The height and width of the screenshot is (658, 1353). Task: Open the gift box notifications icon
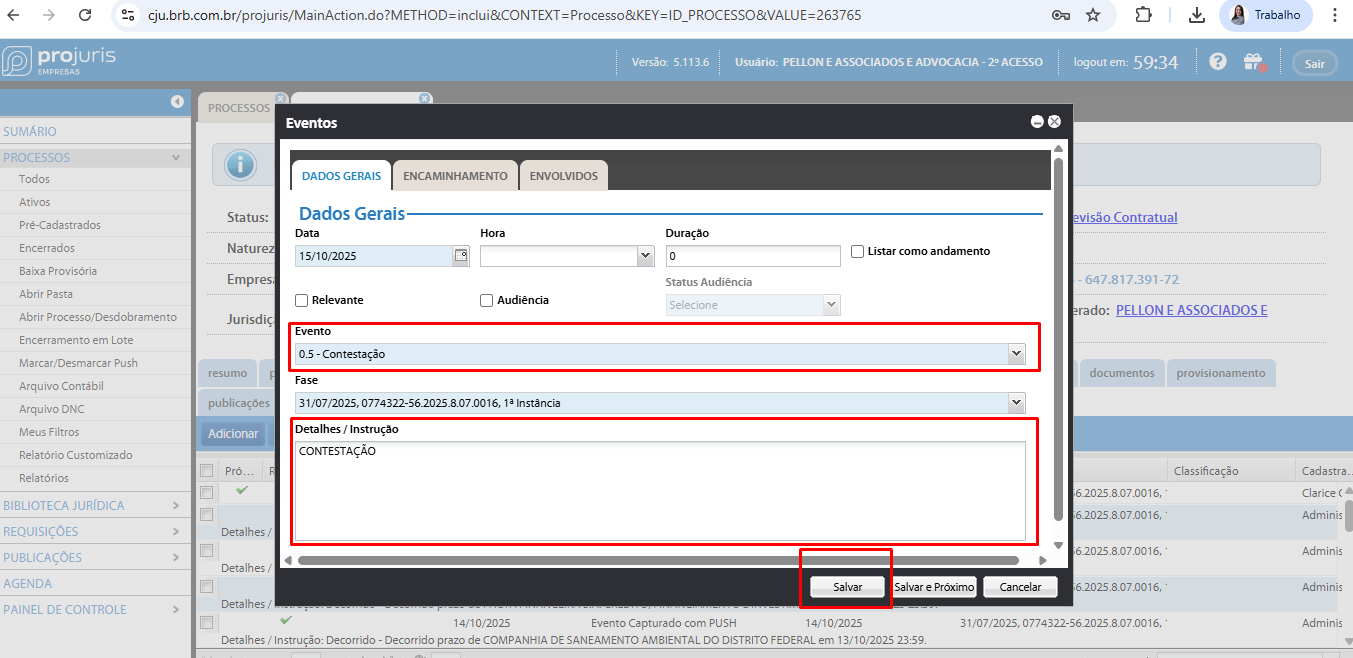(x=1253, y=62)
